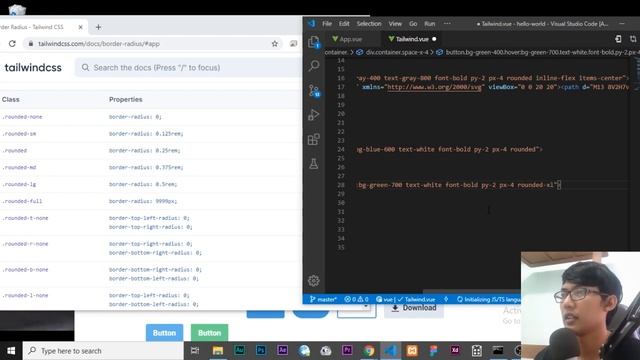Click the Chrome address bar URL
This screenshot has height=360, width=640.
click(x=99, y=44)
